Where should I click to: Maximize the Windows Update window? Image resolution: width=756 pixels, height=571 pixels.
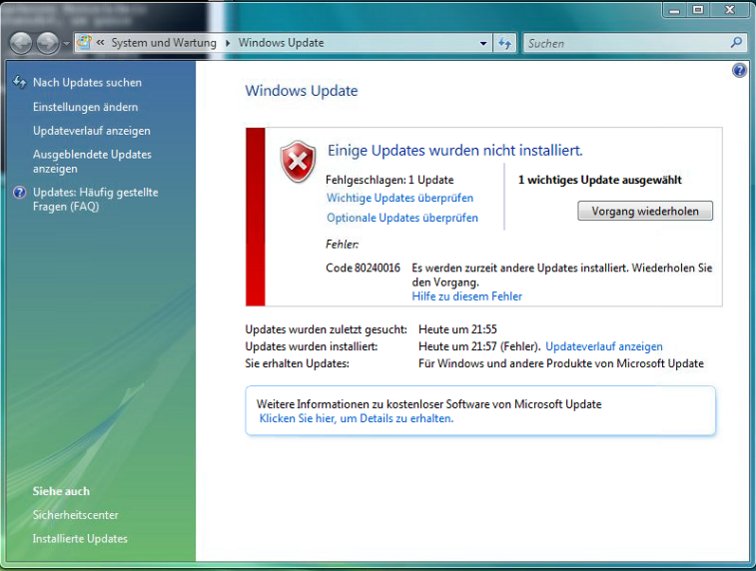tap(698, 10)
